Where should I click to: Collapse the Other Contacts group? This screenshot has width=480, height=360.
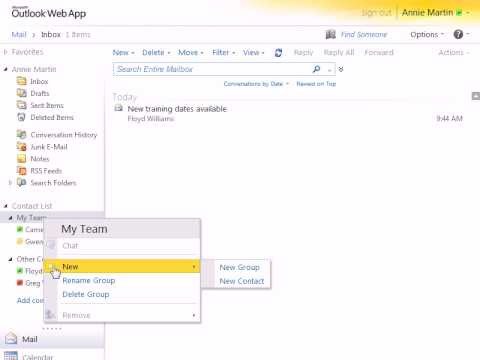coord(10,259)
